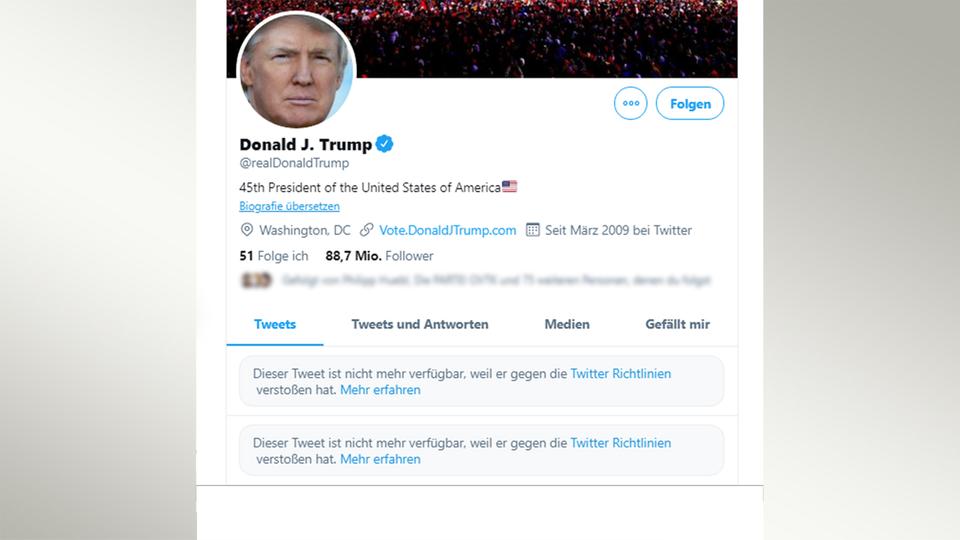
Task: Click the chain link icon
Action: (x=367, y=230)
